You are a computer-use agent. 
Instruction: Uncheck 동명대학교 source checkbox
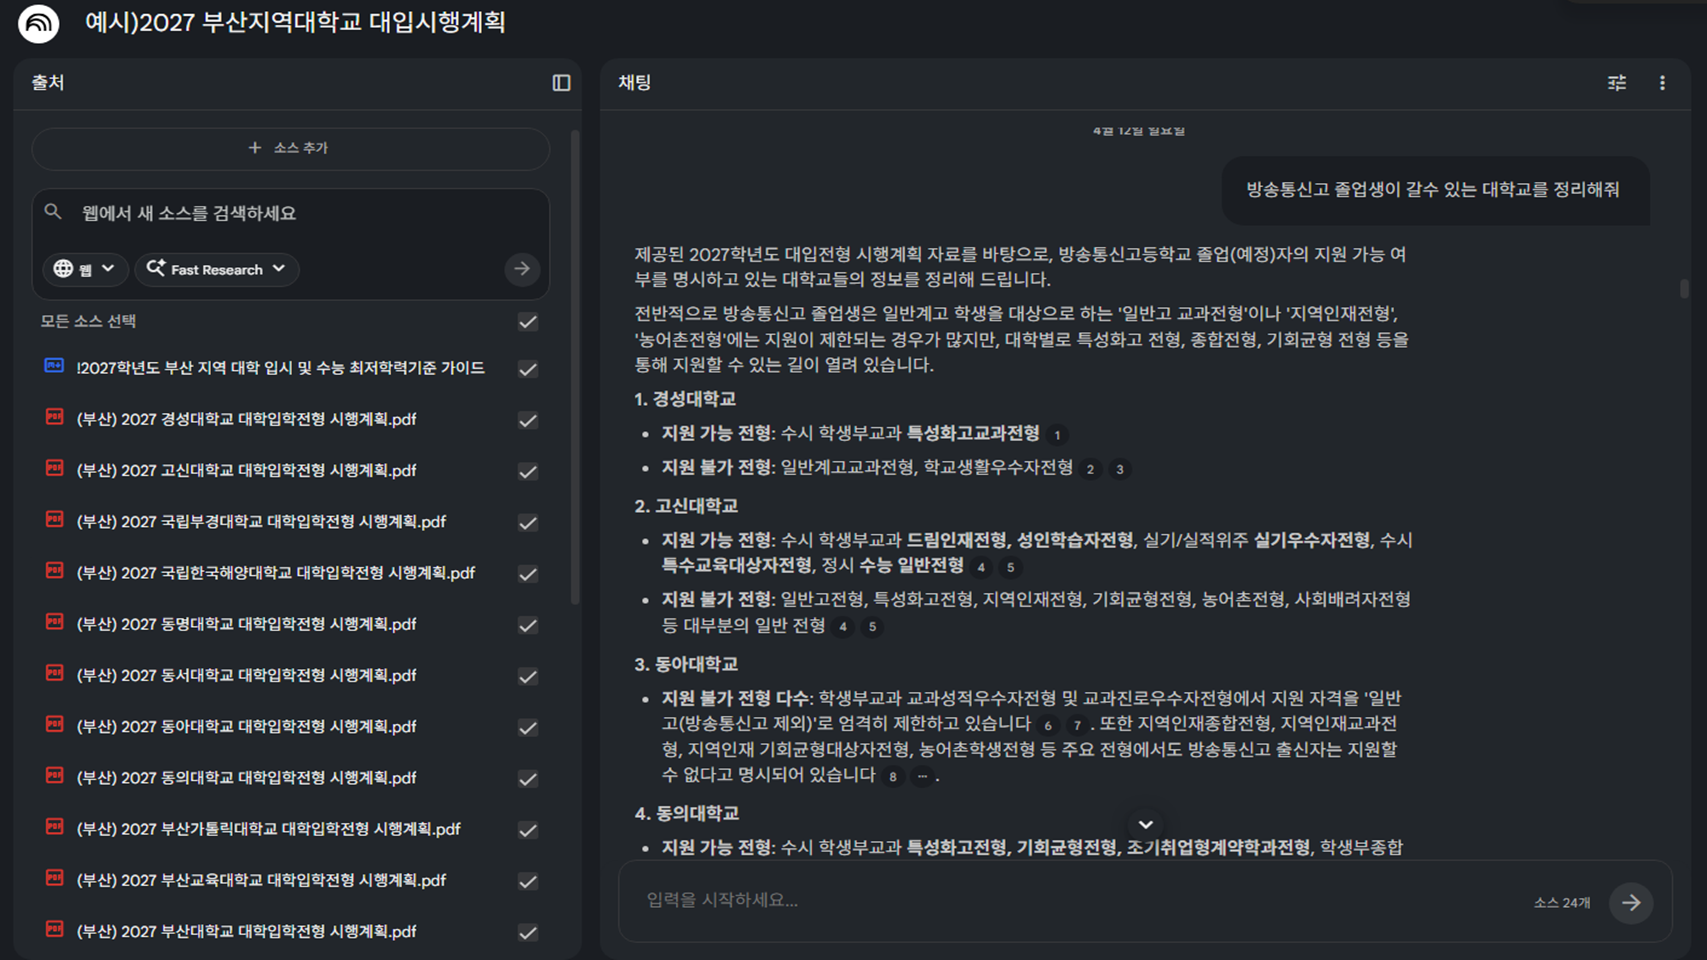528,625
